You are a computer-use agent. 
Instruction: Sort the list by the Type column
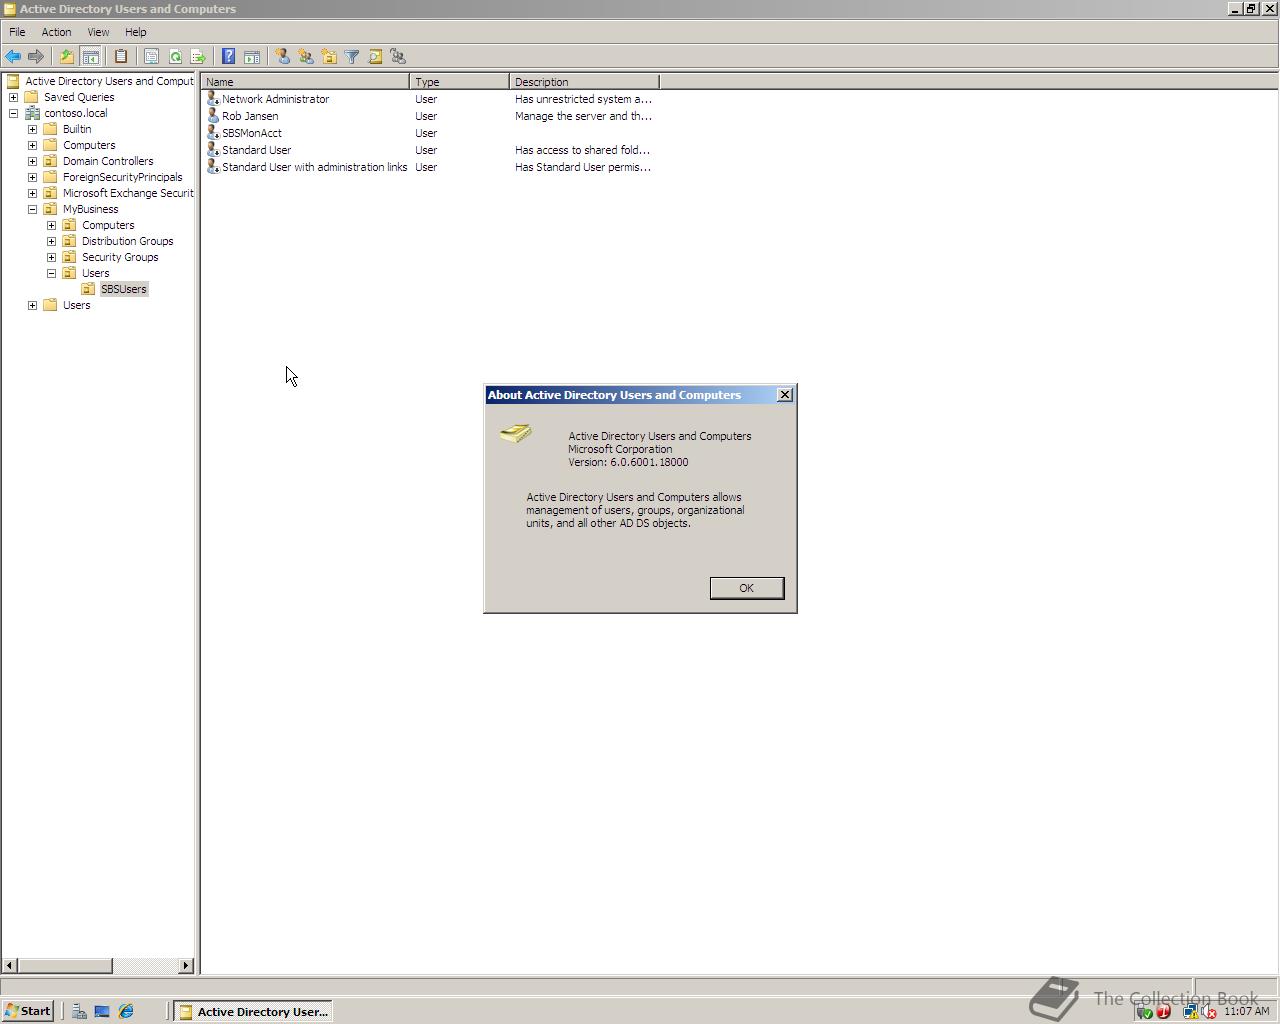pos(460,82)
